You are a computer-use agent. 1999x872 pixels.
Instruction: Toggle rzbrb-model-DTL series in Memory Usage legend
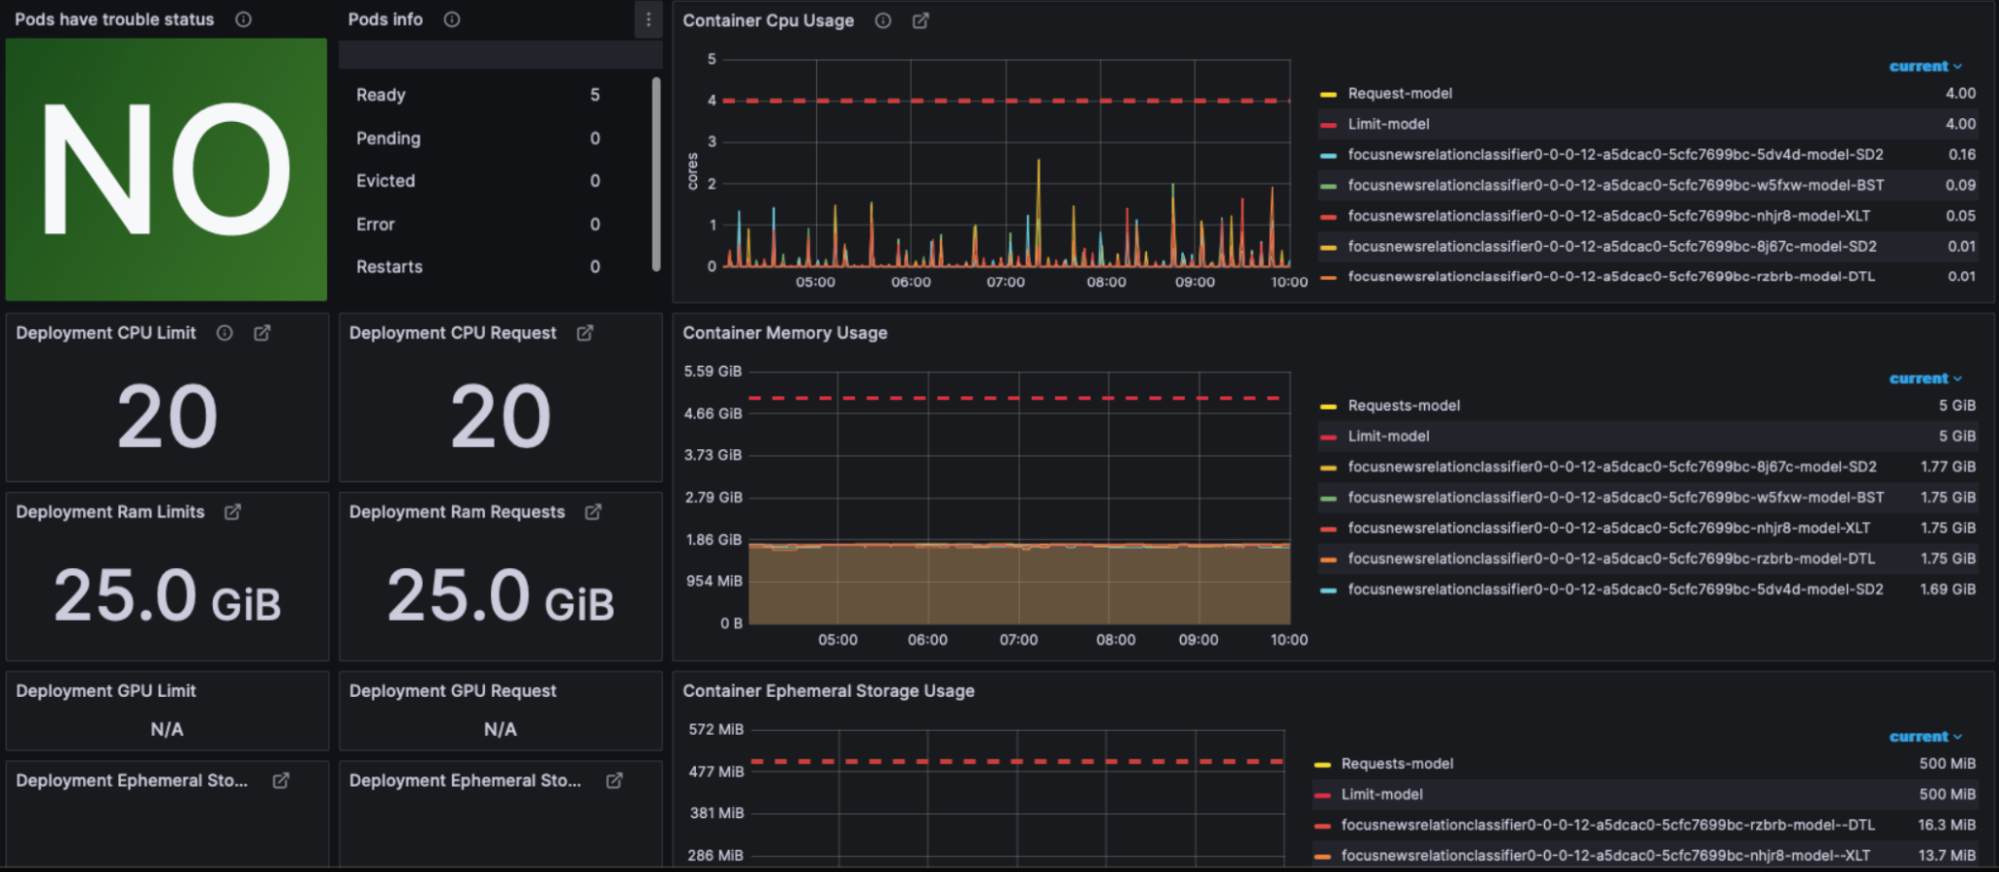click(x=1611, y=559)
